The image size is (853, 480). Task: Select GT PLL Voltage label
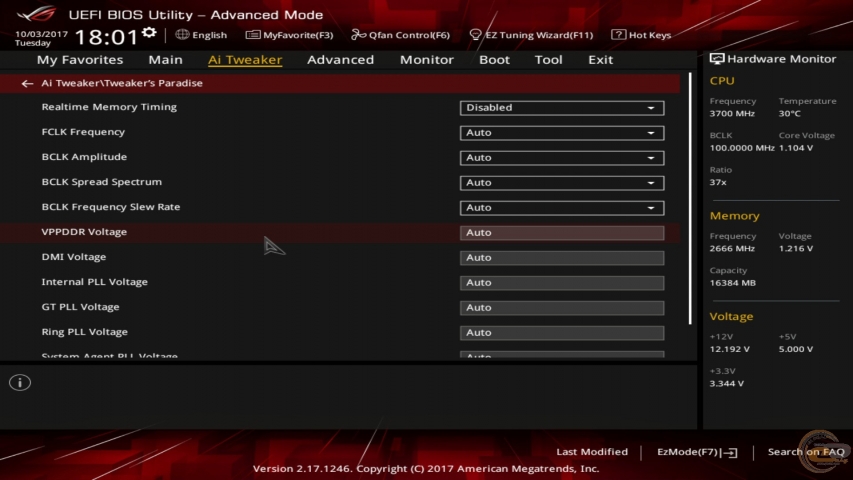[81, 307]
